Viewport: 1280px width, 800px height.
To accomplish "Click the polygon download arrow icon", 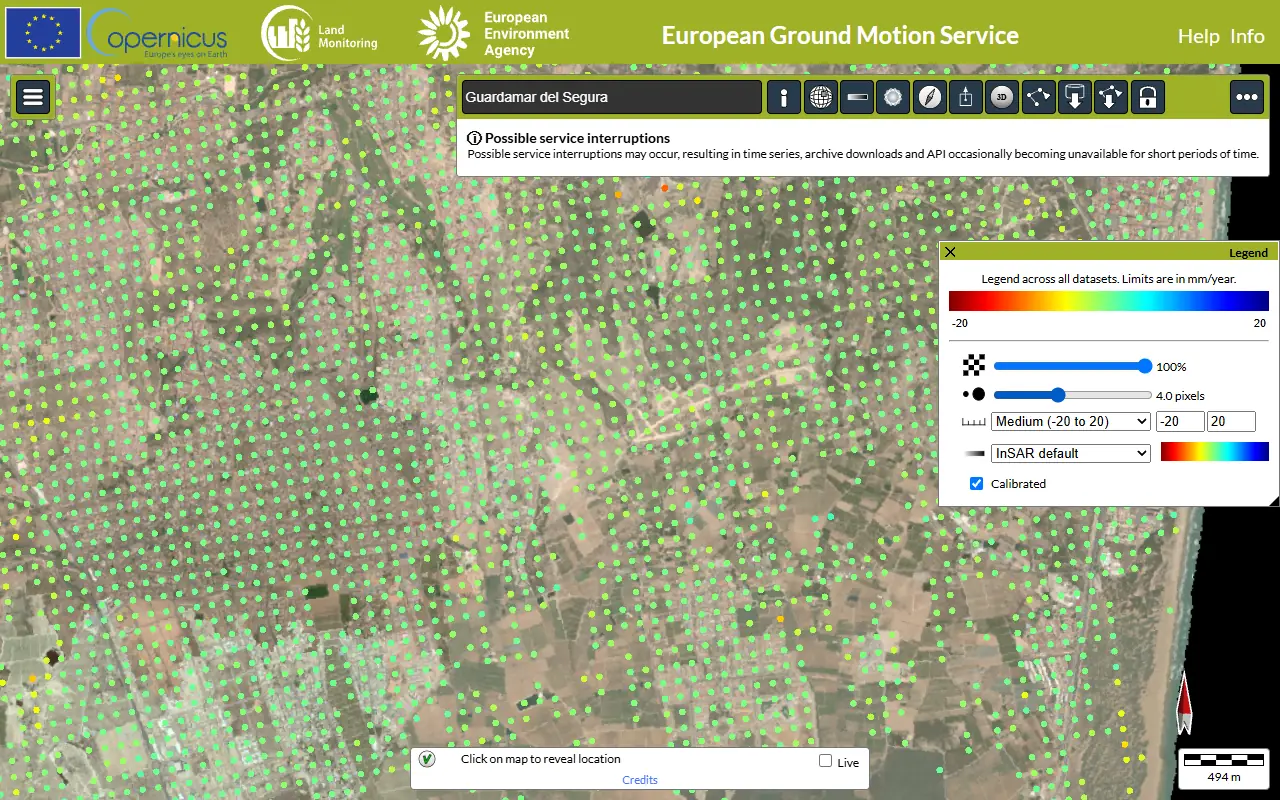I will point(1111,97).
